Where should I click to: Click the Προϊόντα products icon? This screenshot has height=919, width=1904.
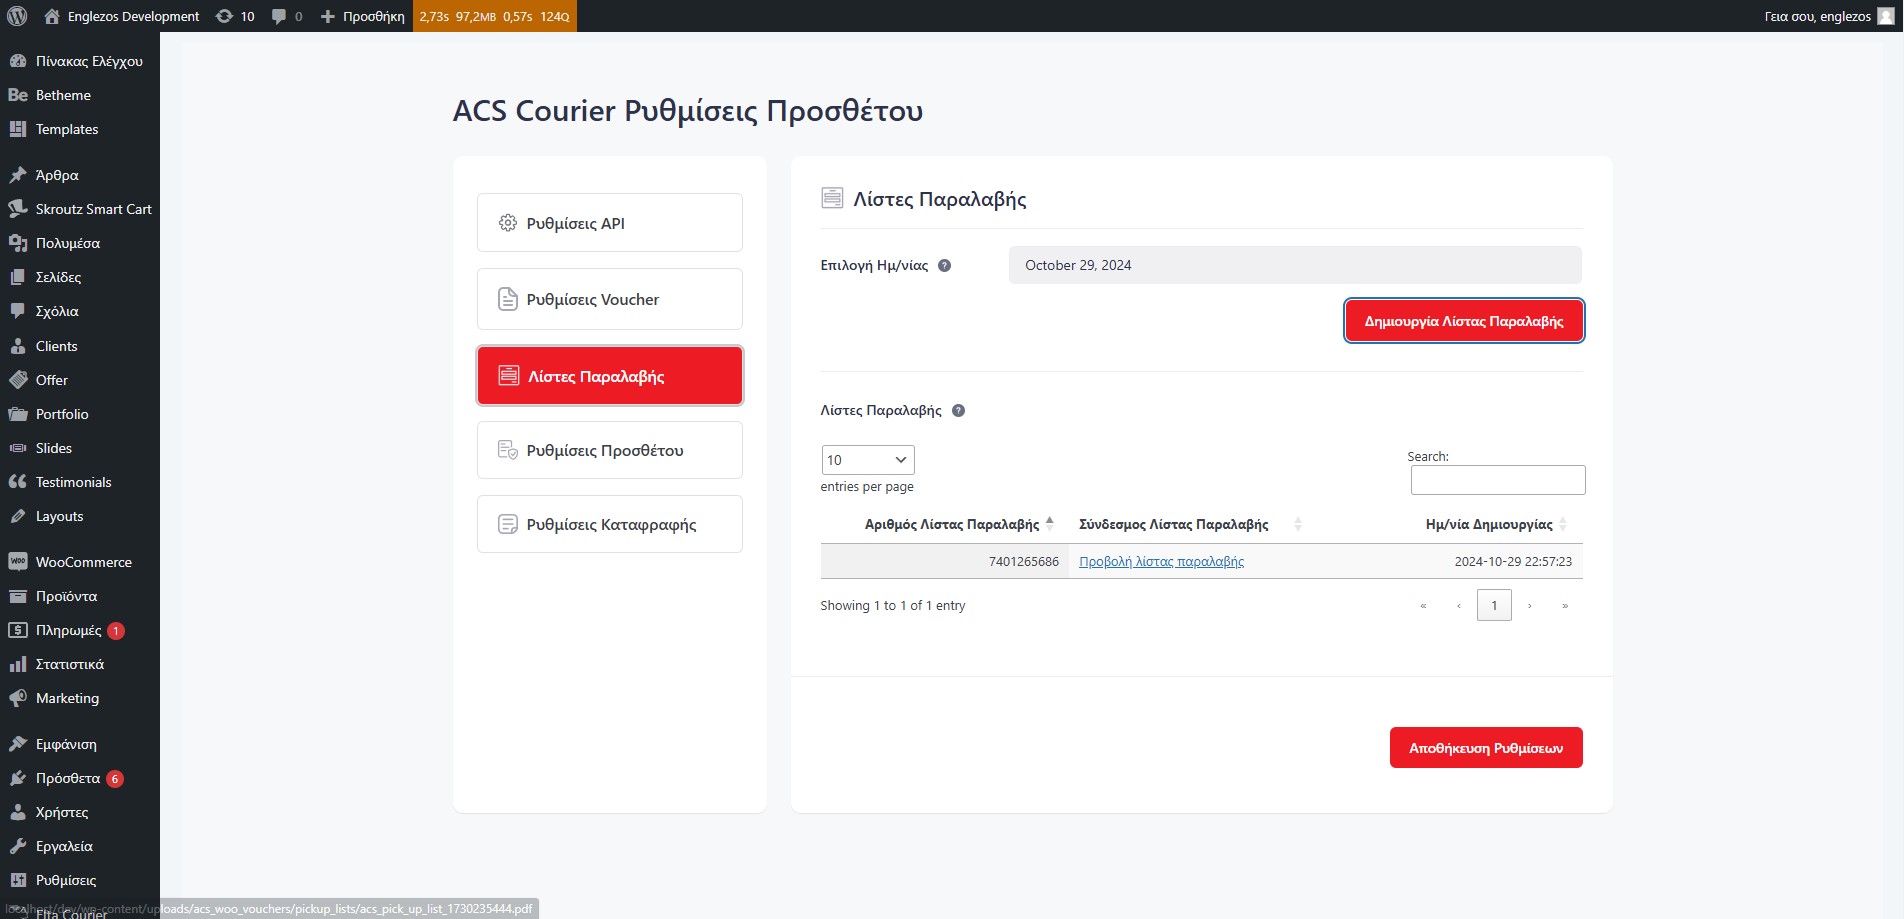point(18,596)
